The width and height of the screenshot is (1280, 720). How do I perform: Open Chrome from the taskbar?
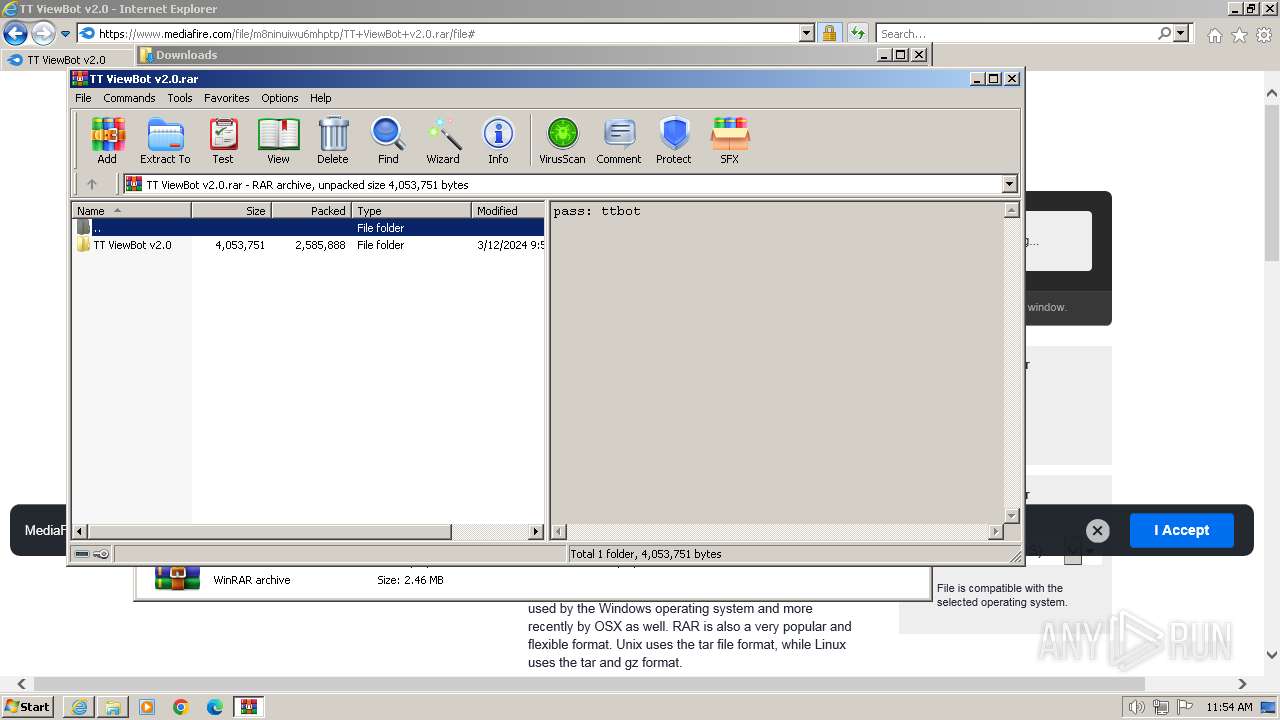[181, 707]
